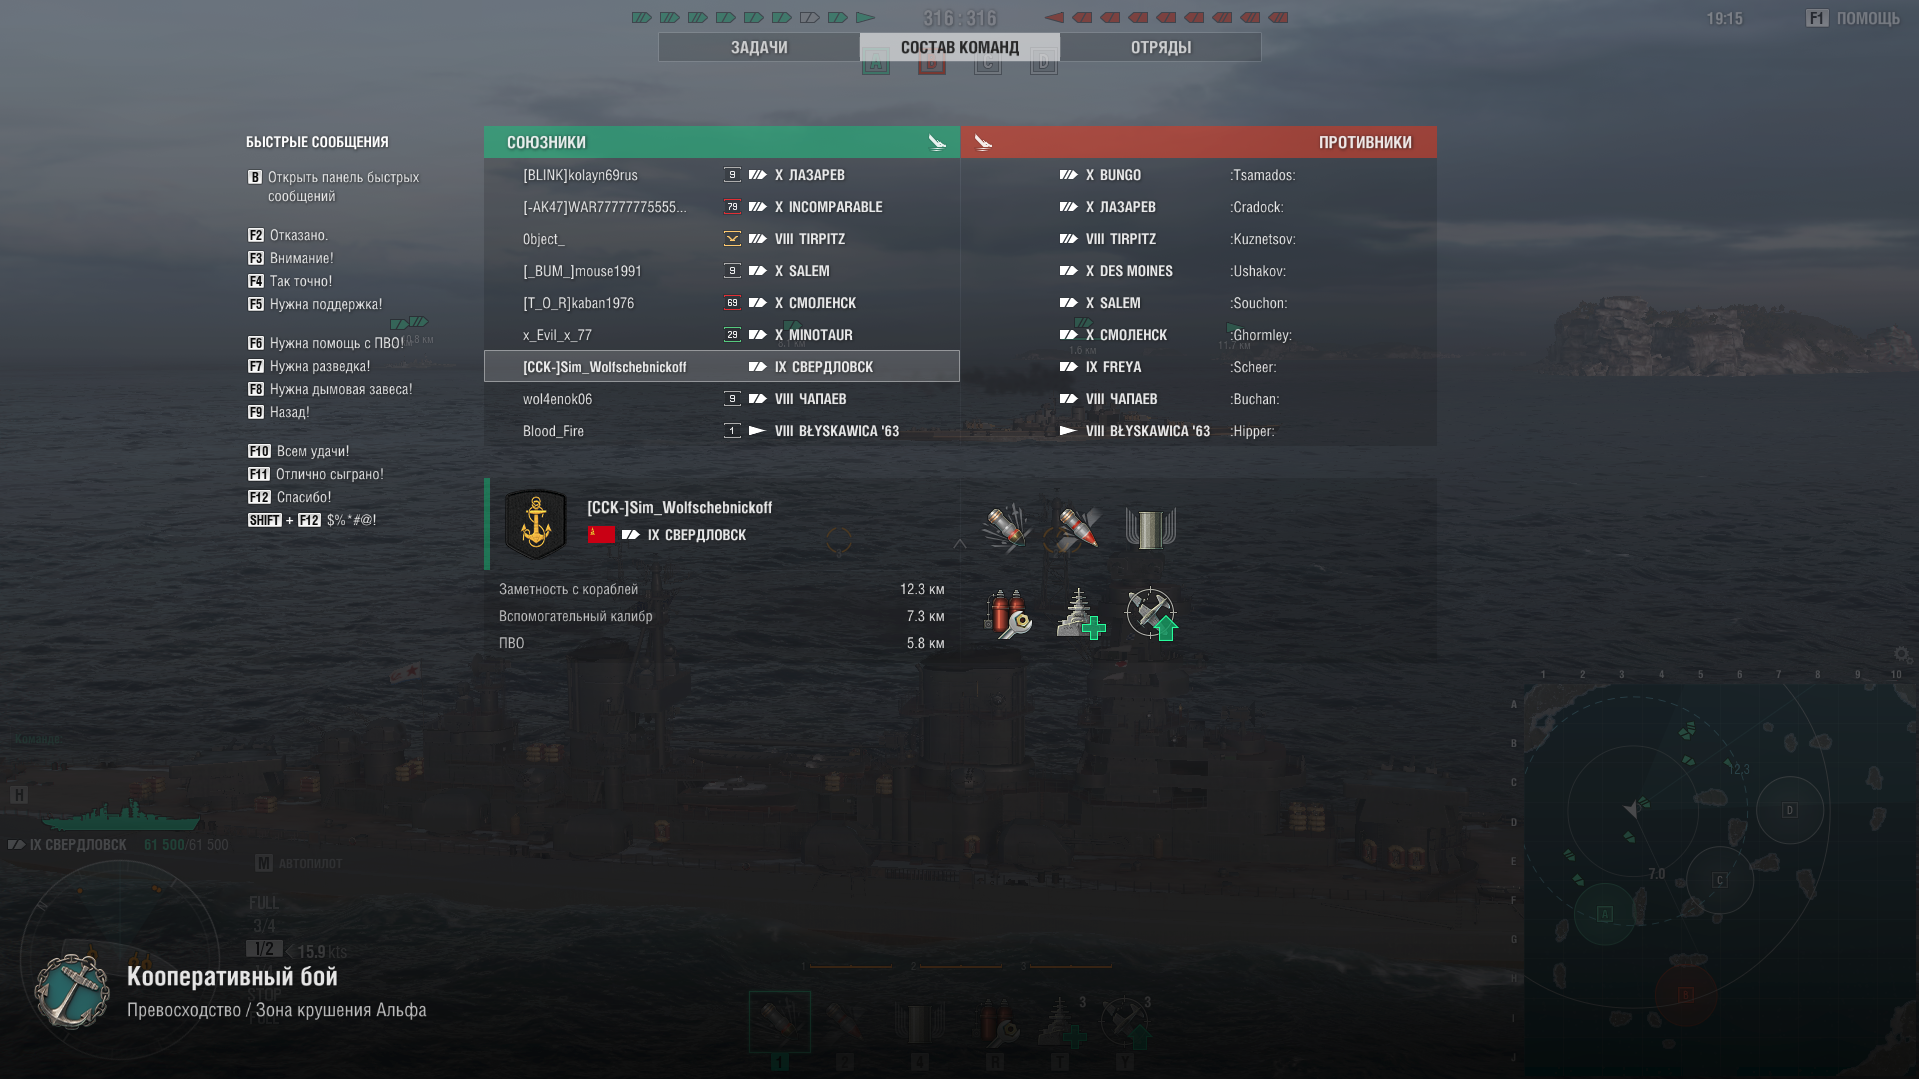Switch to the ЗАДАЧИ tab
This screenshot has width=1919, height=1079.
(759, 47)
